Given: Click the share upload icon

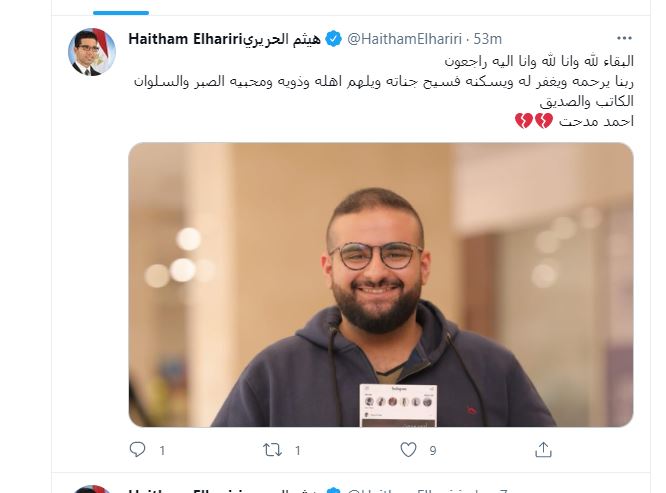Looking at the screenshot, I should [x=543, y=449].
